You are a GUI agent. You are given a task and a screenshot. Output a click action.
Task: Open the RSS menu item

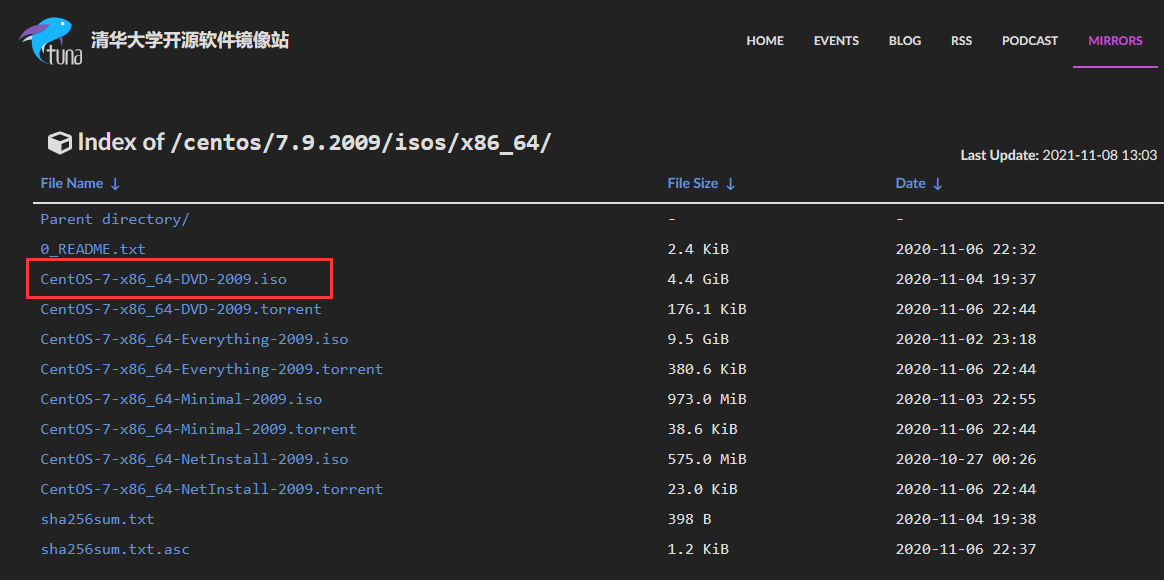pos(961,41)
